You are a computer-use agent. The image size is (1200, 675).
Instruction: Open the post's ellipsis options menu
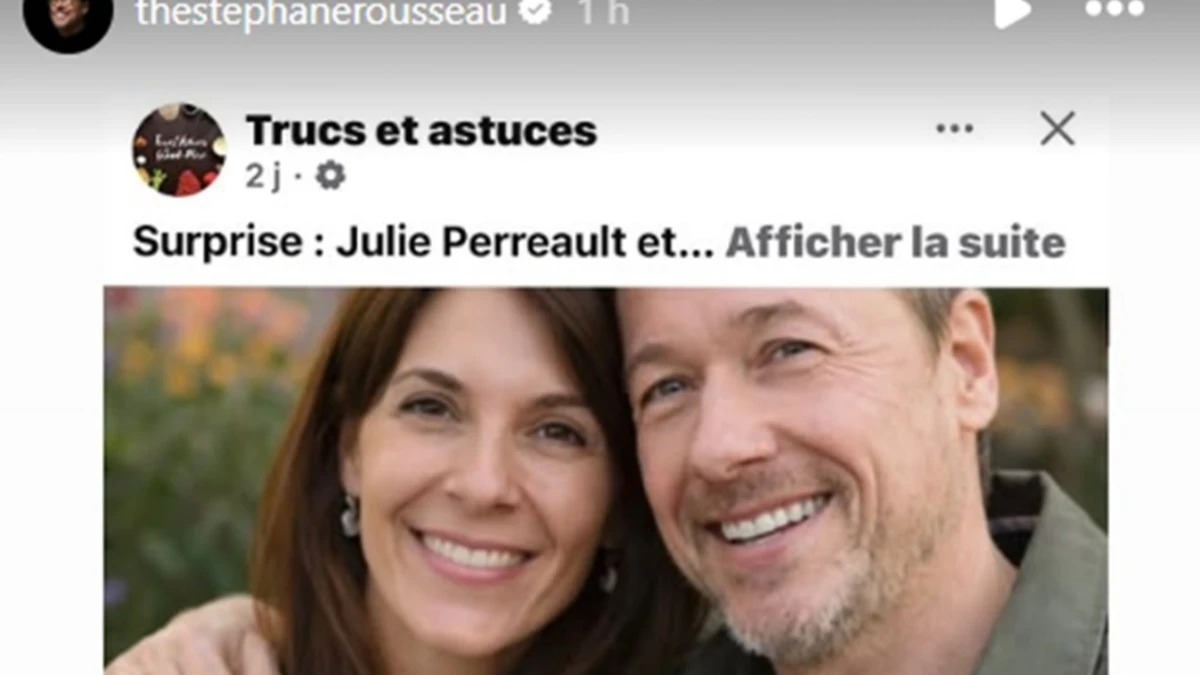point(954,128)
